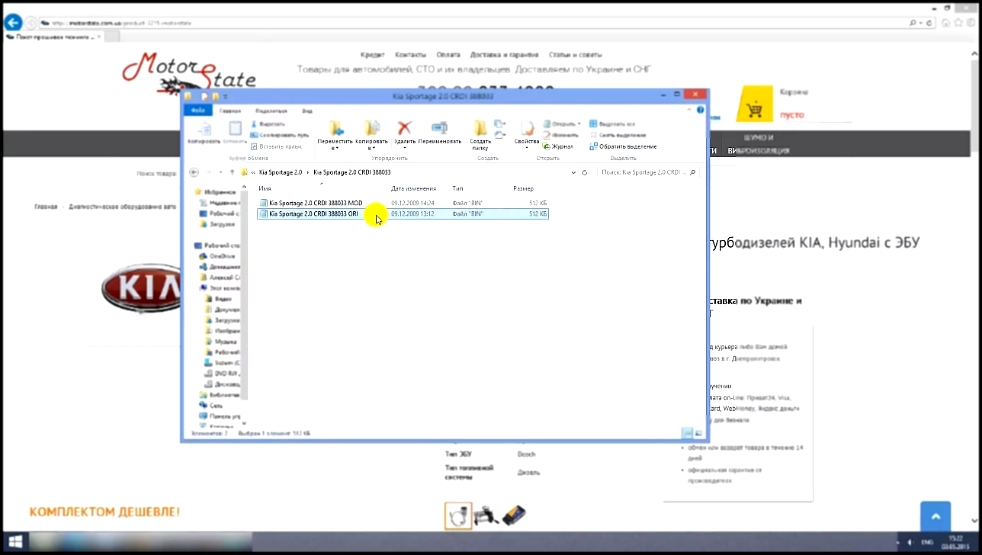The width and height of the screenshot is (982, 555).
Task: Select the blue adapter product thumbnail
Action: tap(514, 516)
